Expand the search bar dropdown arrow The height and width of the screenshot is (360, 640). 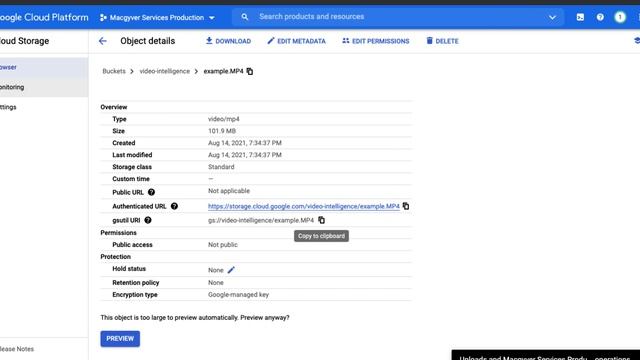552,17
